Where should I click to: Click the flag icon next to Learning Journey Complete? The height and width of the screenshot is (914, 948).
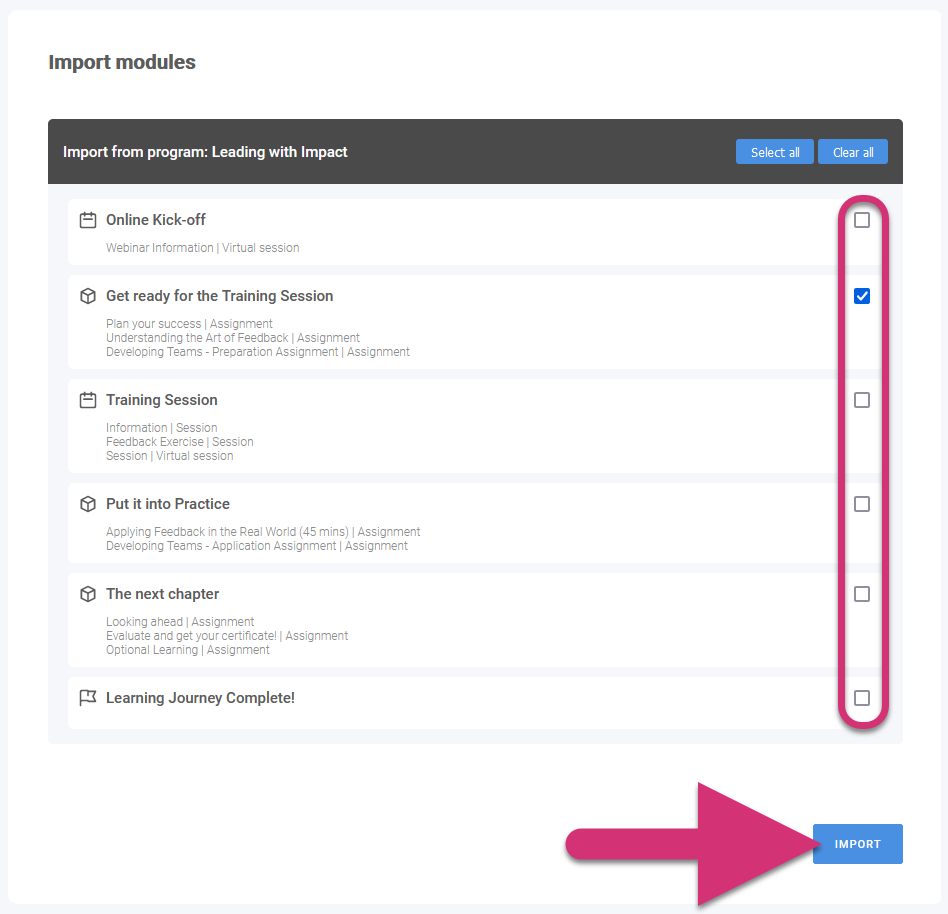(87, 697)
